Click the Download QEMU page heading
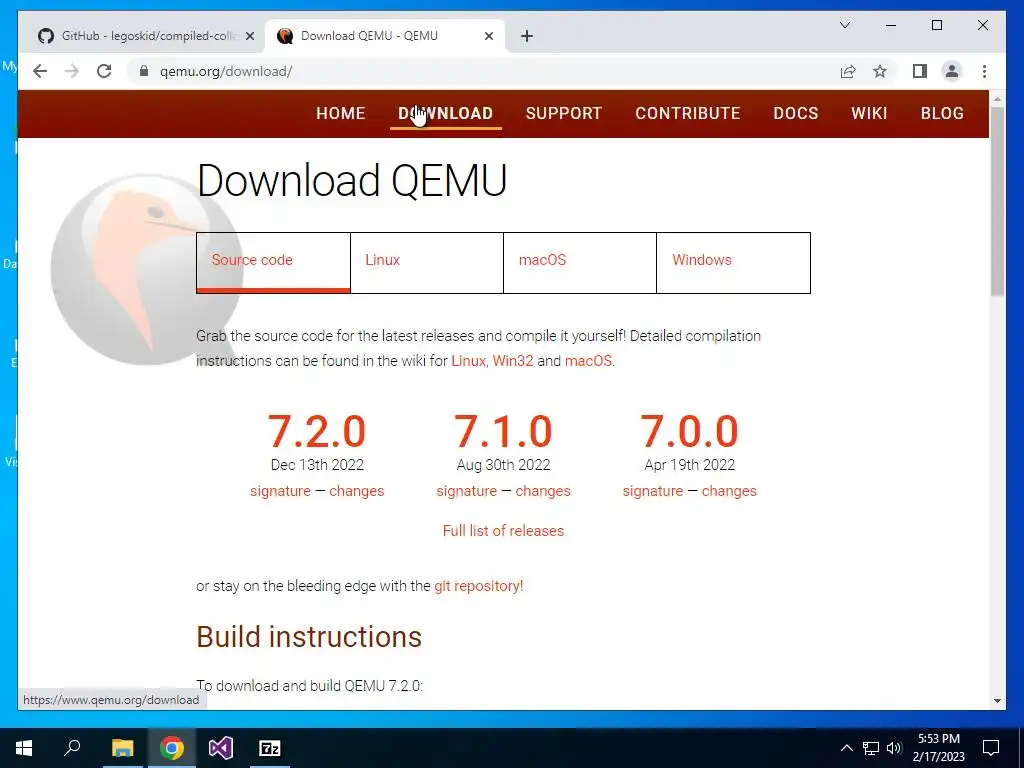 [x=351, y=181]
